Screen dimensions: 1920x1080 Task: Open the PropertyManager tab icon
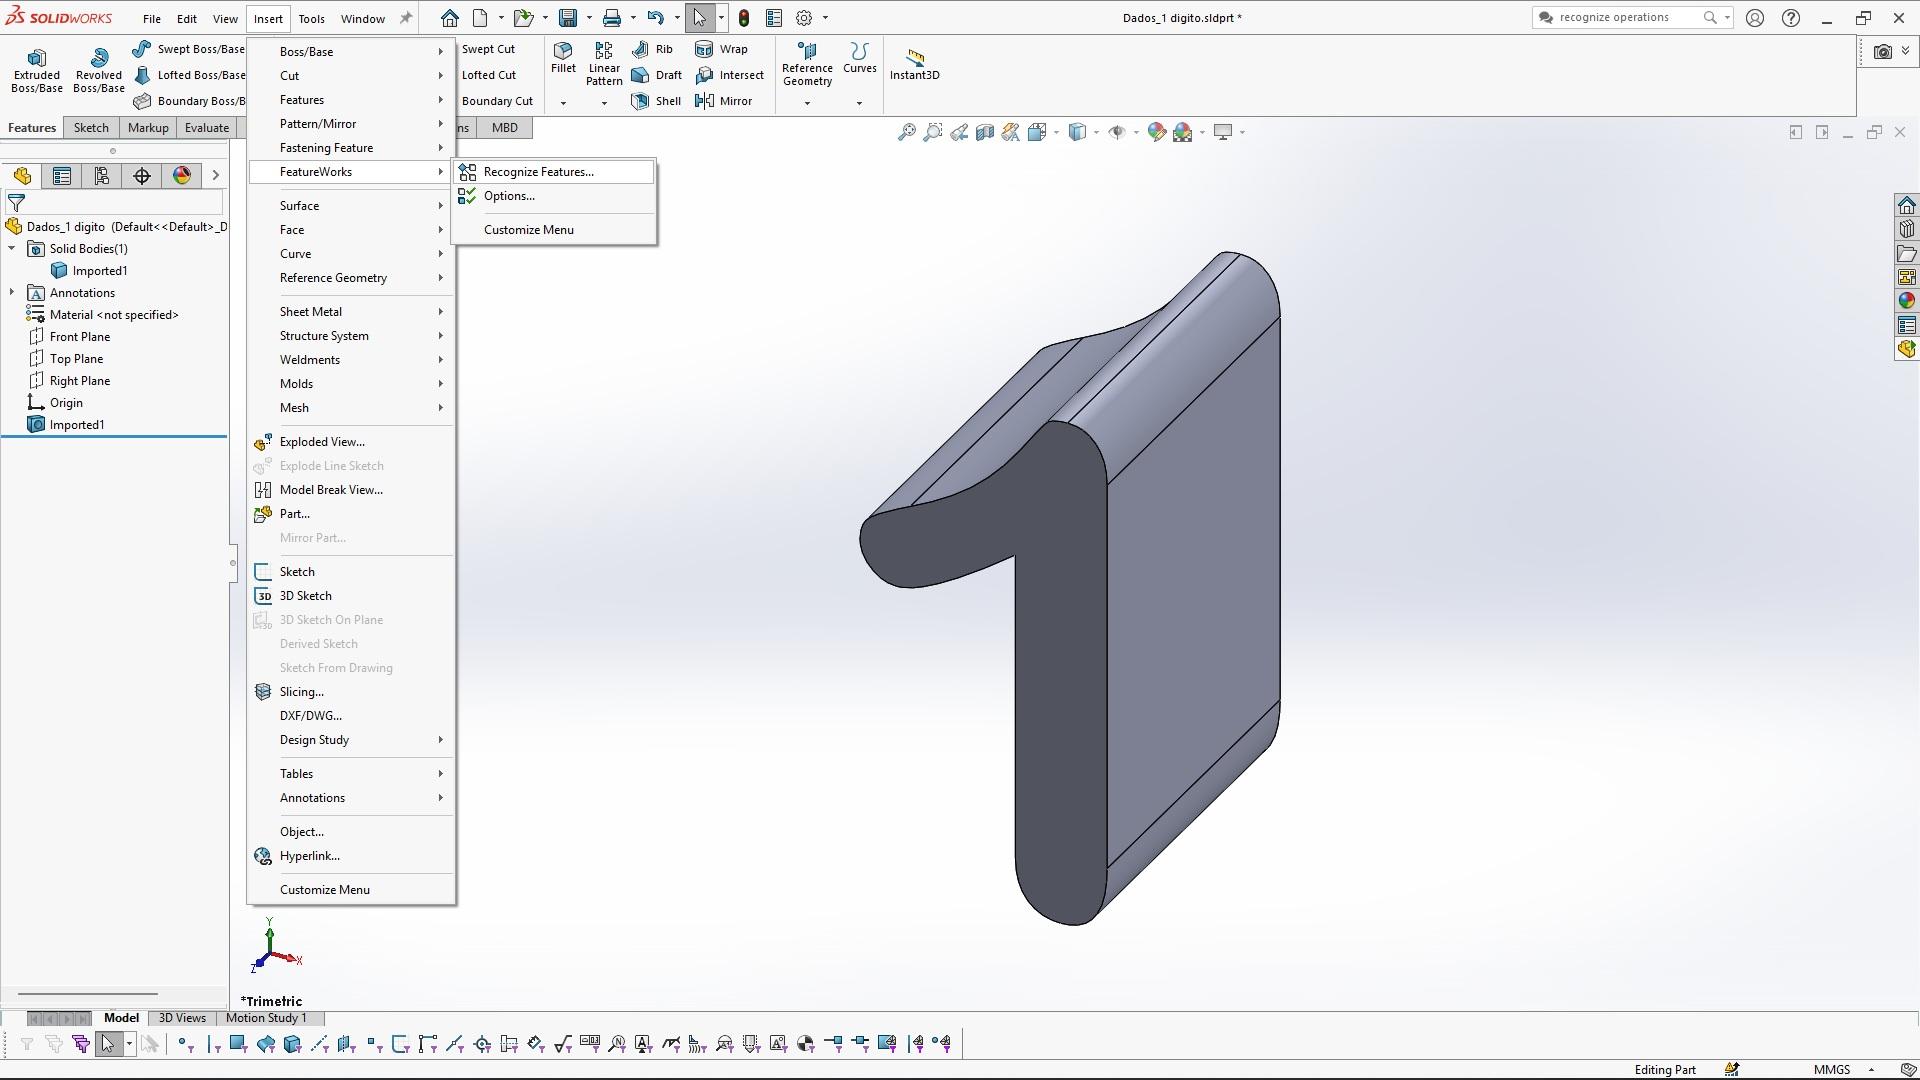[62, 176]
